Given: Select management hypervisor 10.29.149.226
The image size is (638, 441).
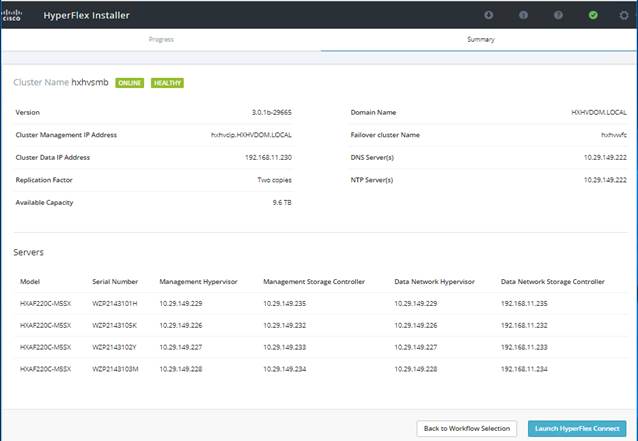Looking at the screenshot, I should [x=181, y=325].
